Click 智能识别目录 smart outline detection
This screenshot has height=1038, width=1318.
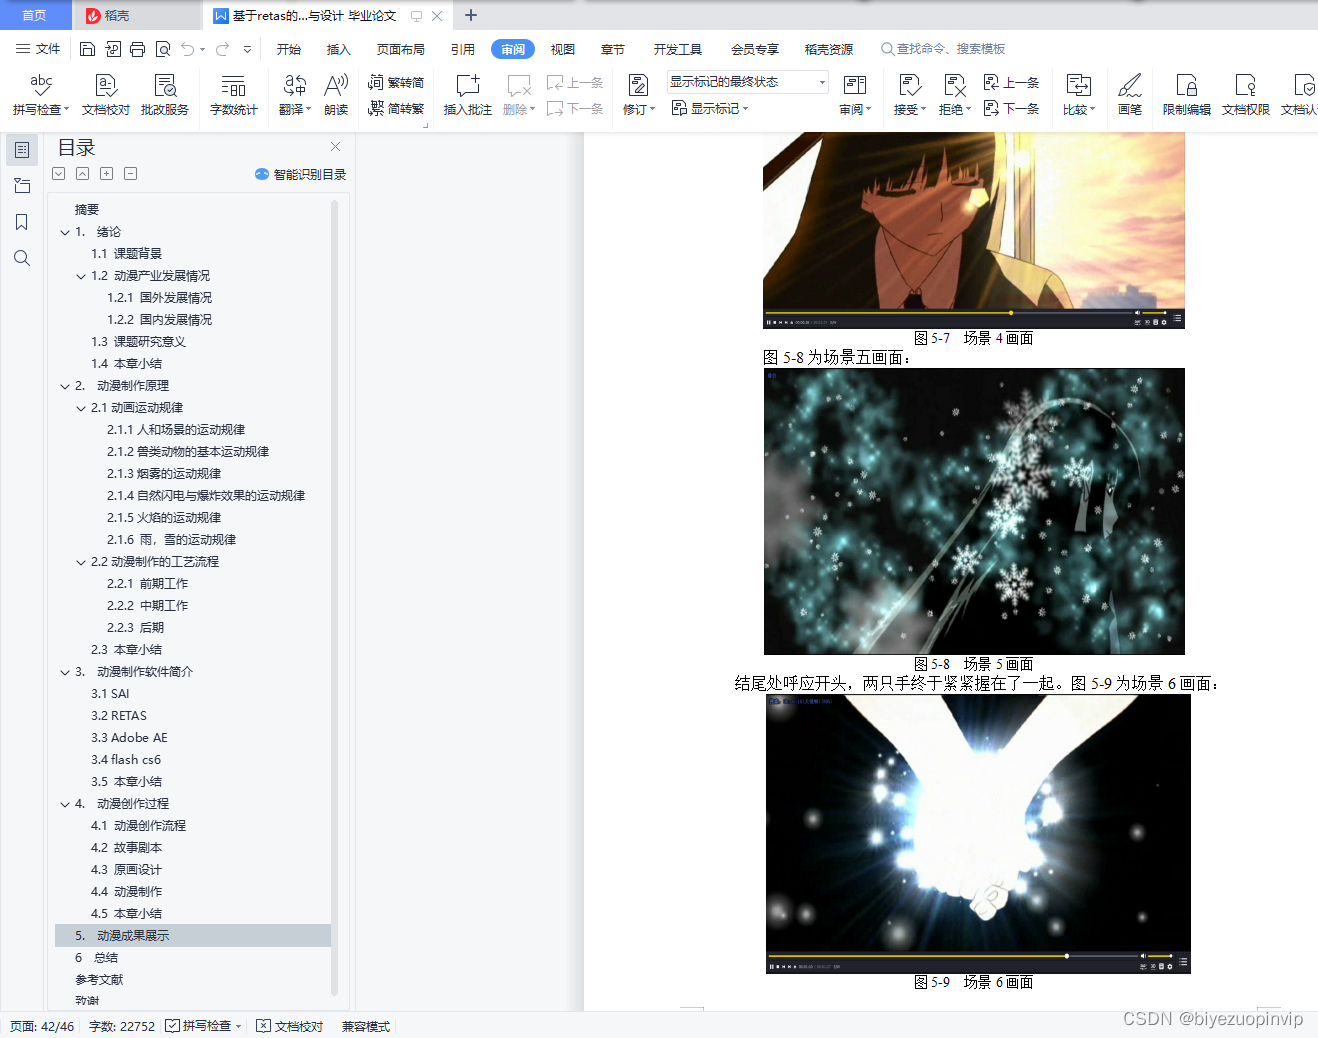point(301,174)
